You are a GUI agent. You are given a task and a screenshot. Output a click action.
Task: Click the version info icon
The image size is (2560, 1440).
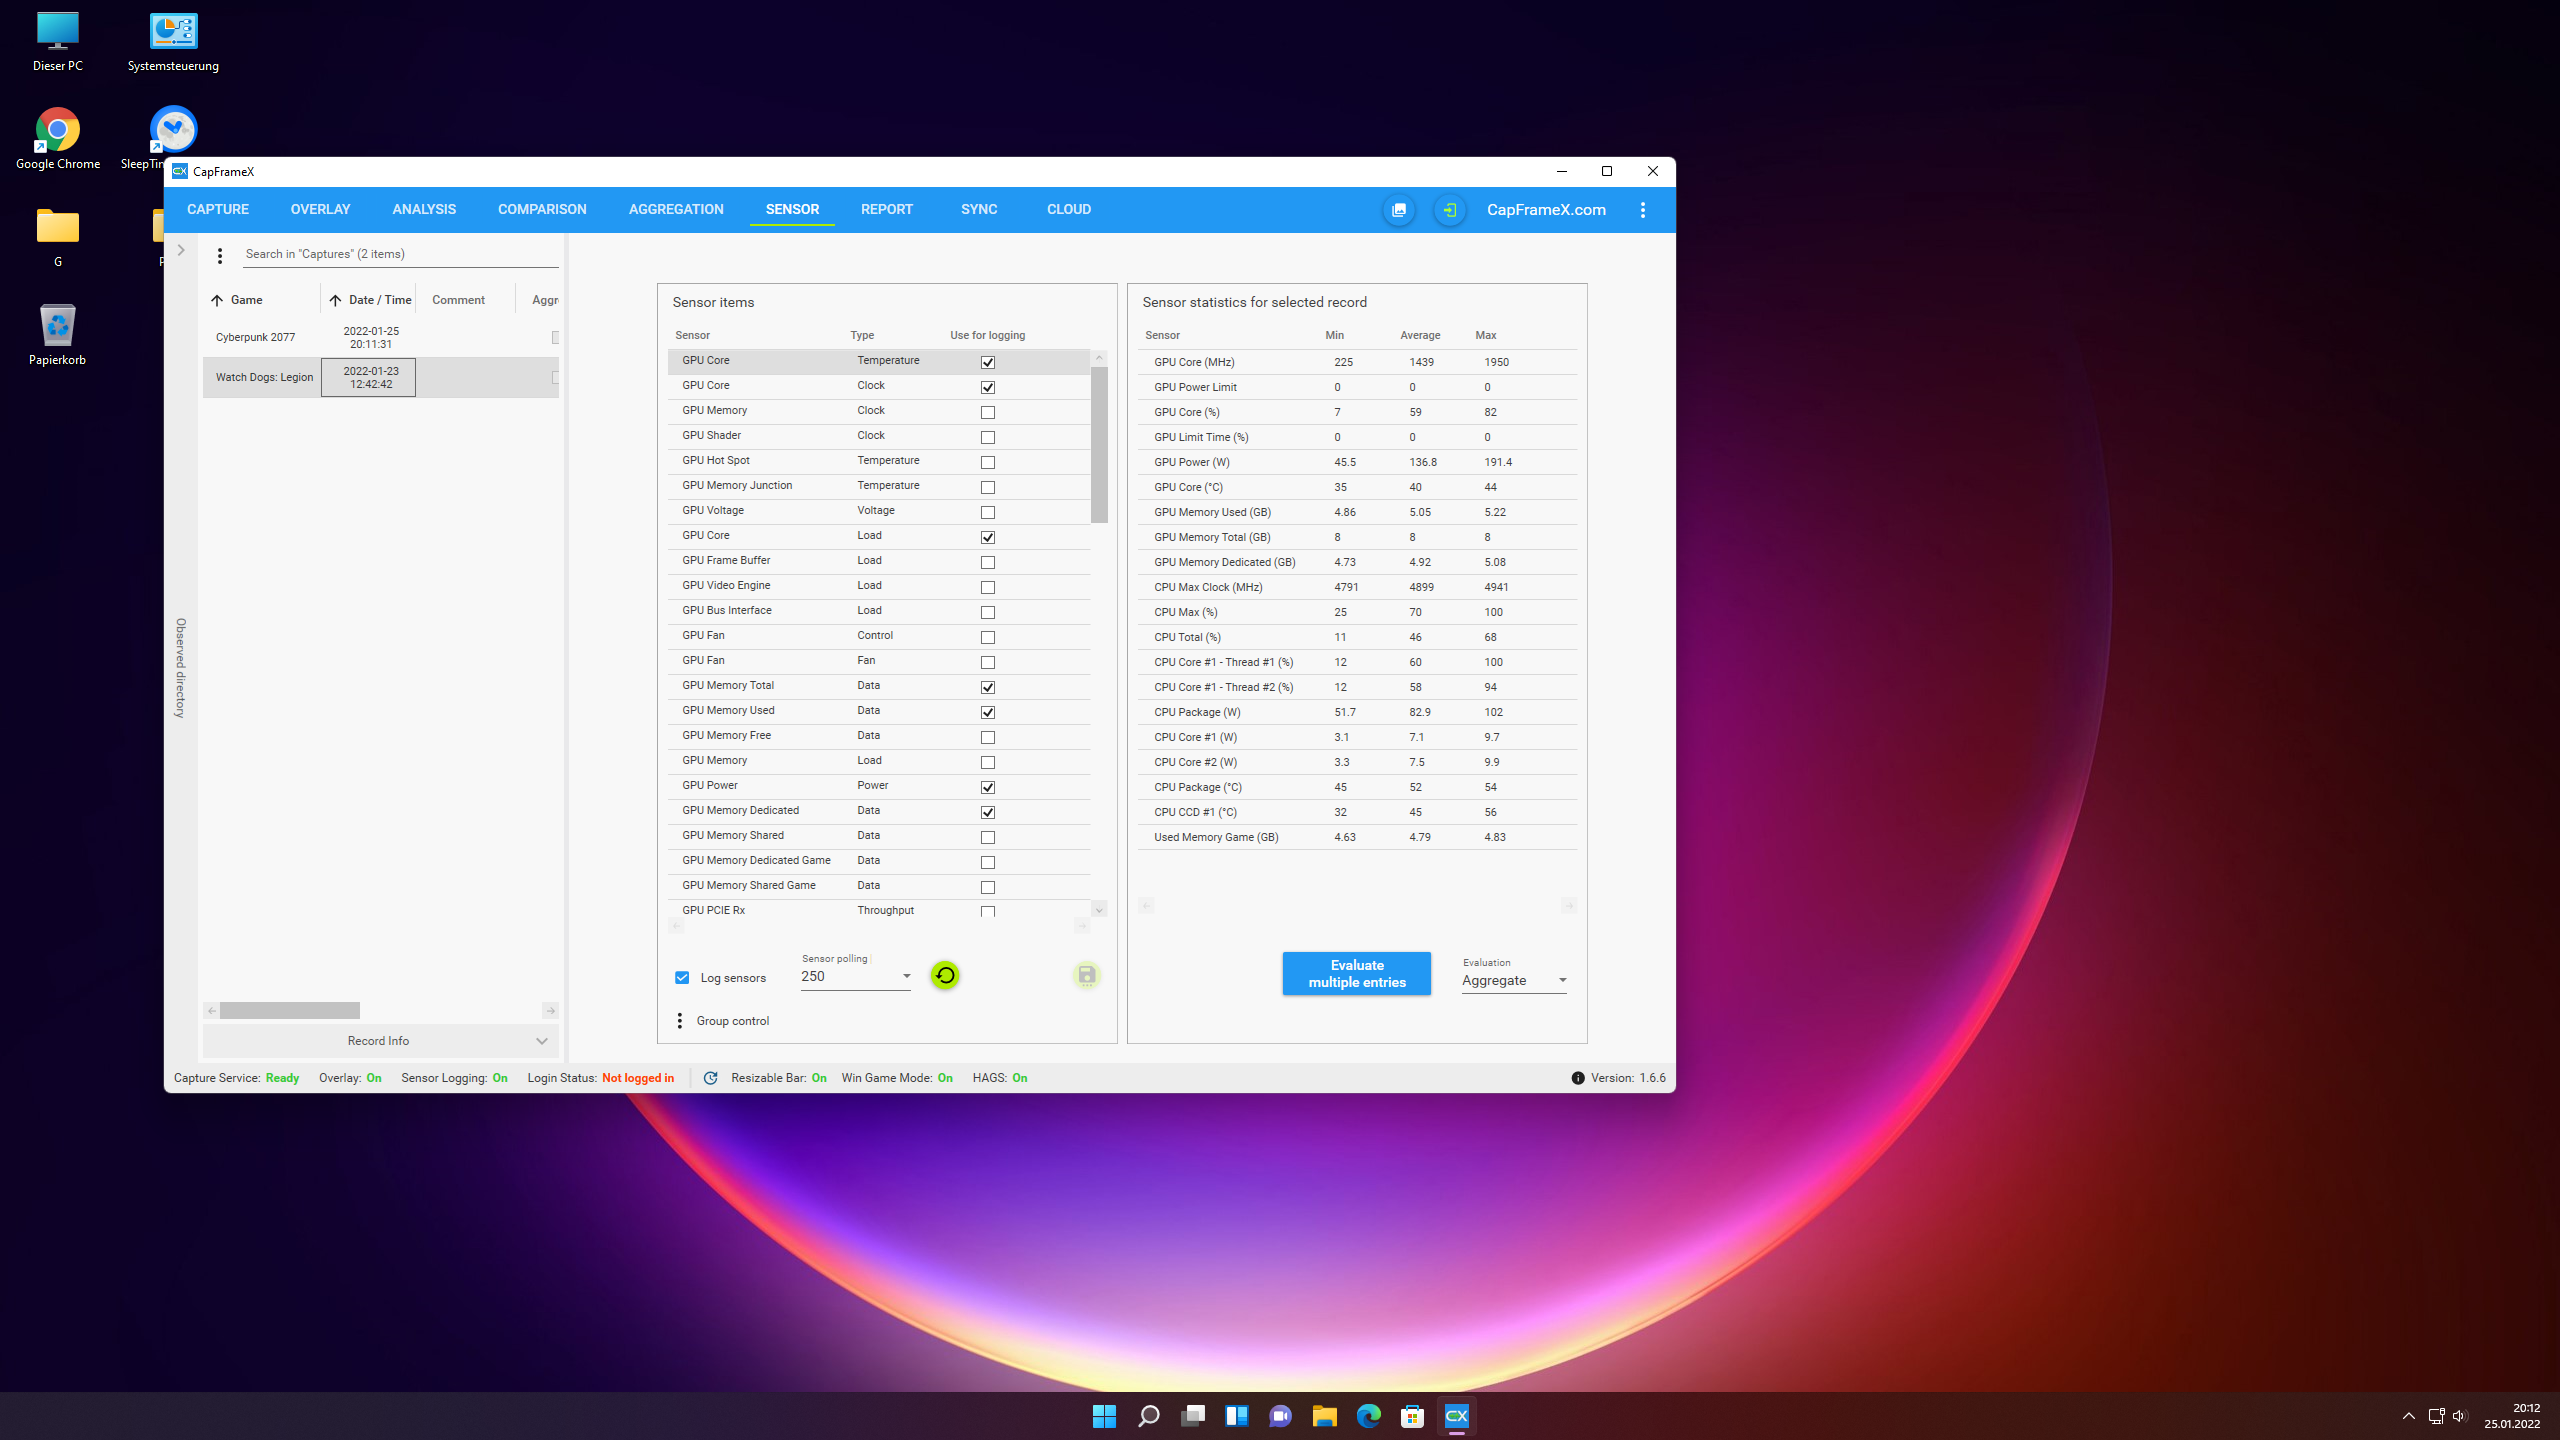point(1577,1078)
